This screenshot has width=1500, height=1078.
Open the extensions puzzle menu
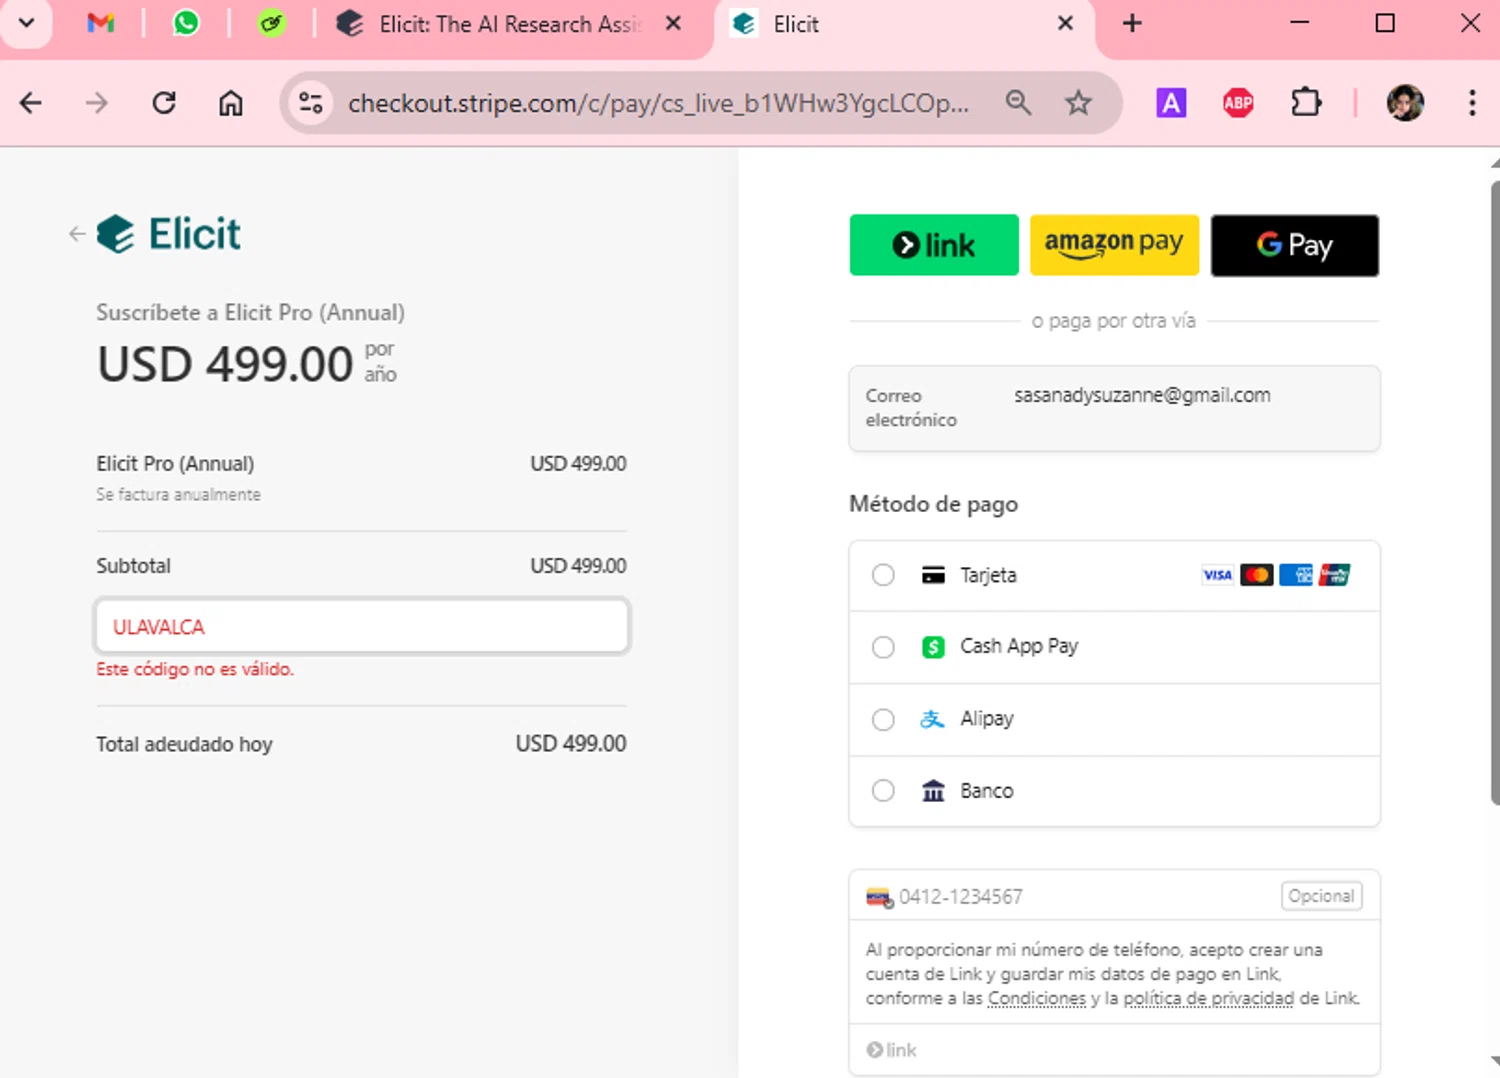tap(1306, 102)
